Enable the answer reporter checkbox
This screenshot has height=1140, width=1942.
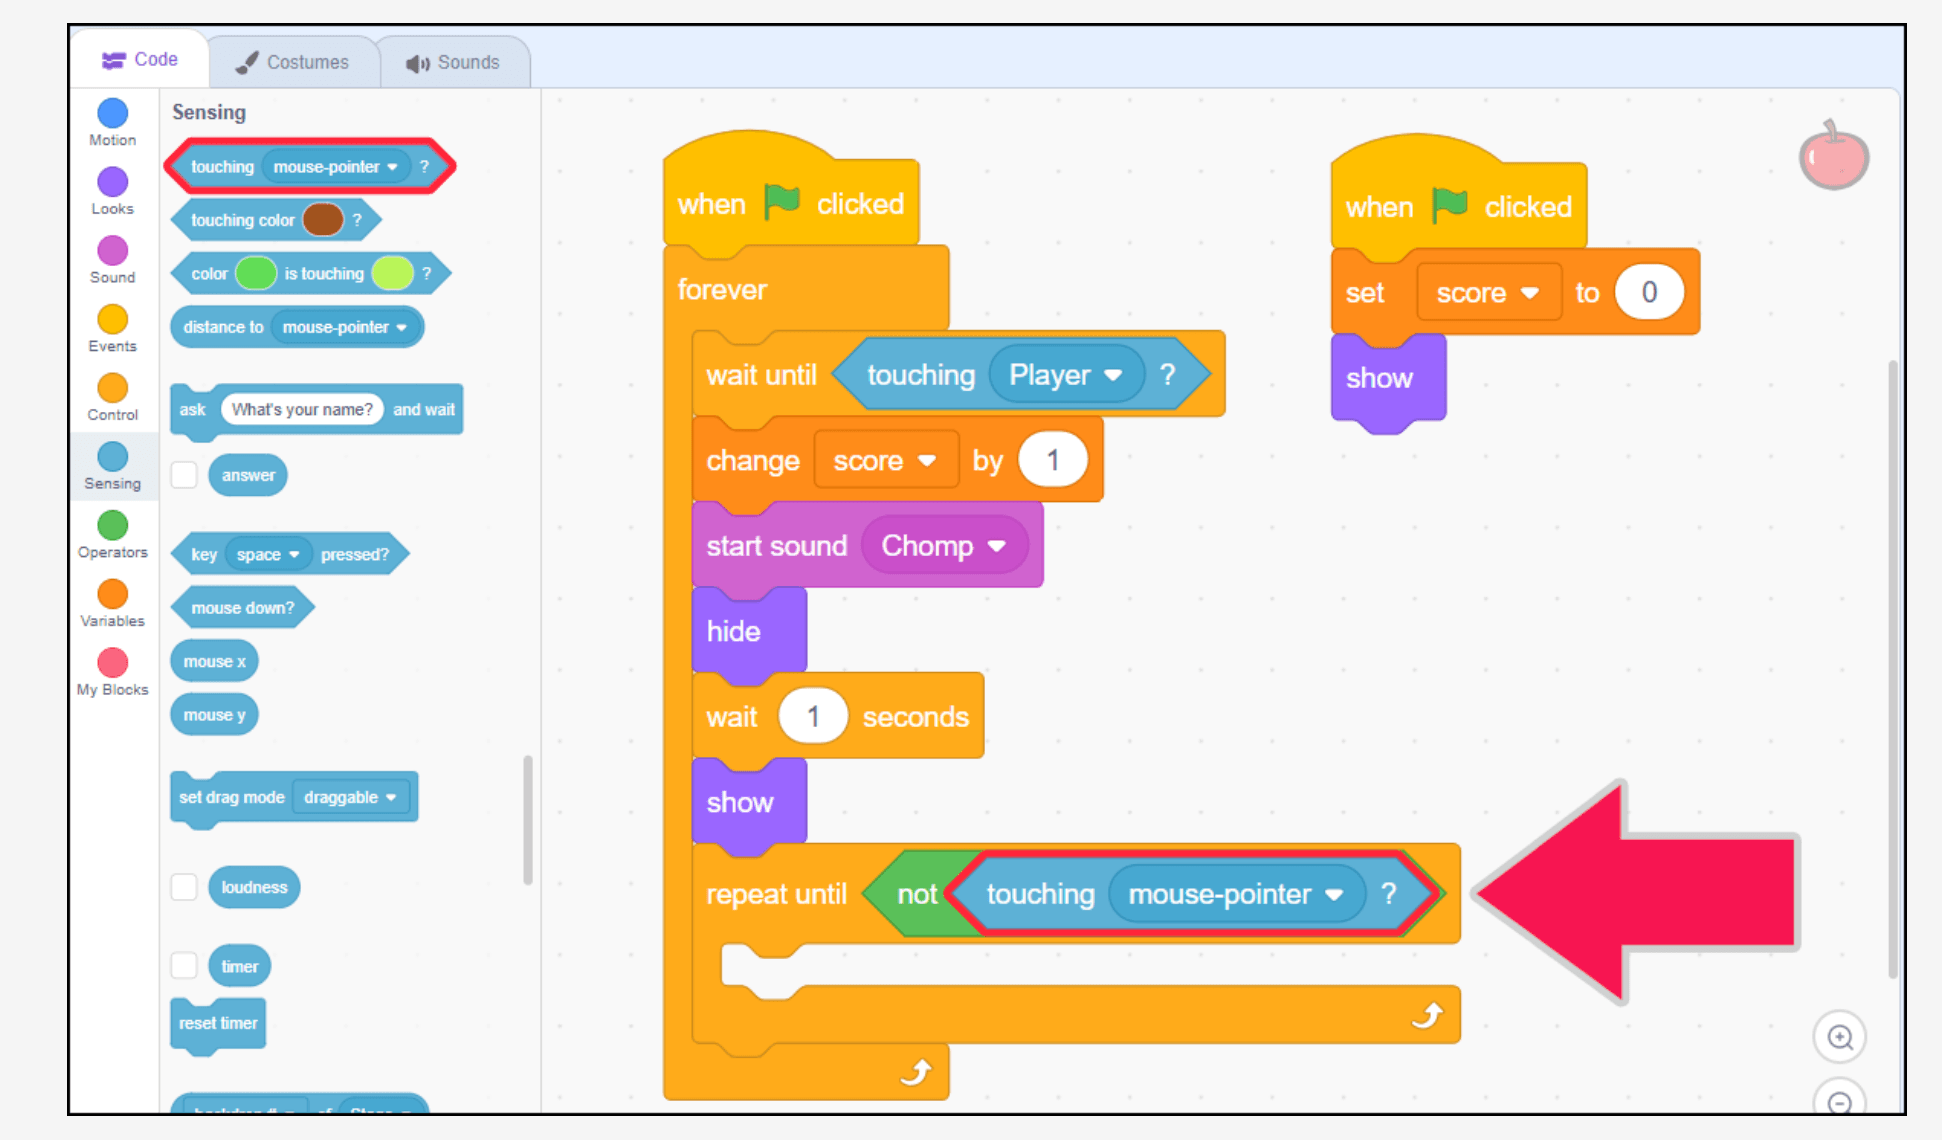pyautogui.click(x=184, y=475)
